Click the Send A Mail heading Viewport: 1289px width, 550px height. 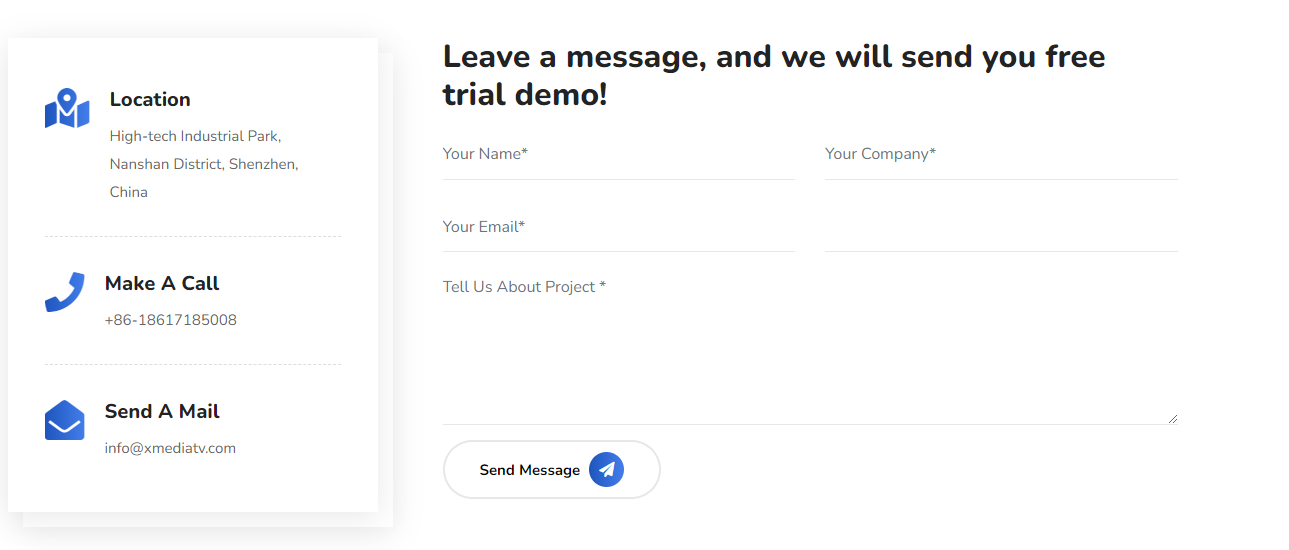tap(162, 411)
